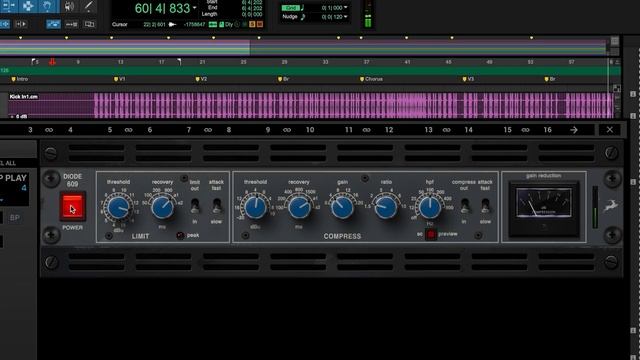This screenshot has height=360, width=640.
Task: Select insert slot 3
Action: 30,130
